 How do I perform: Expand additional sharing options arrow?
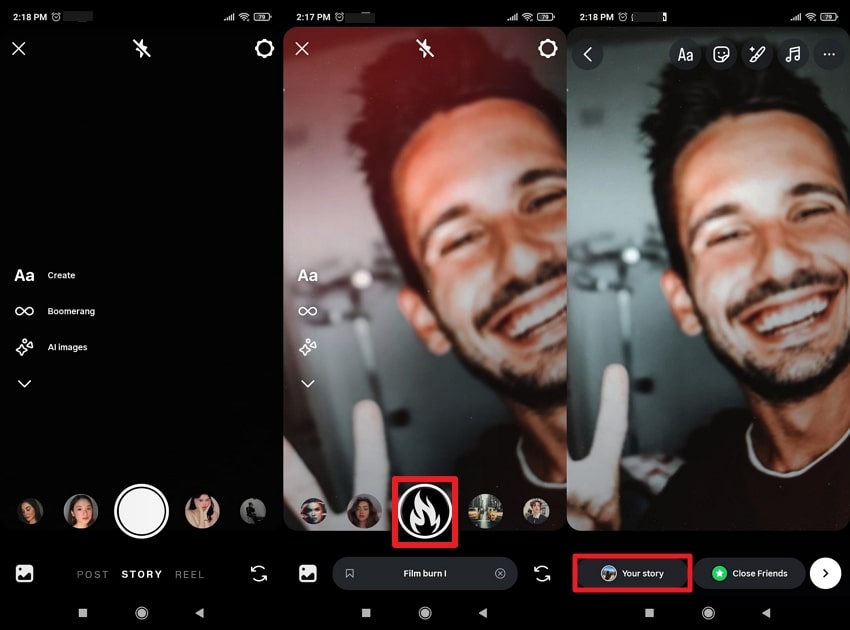[826, 573]
